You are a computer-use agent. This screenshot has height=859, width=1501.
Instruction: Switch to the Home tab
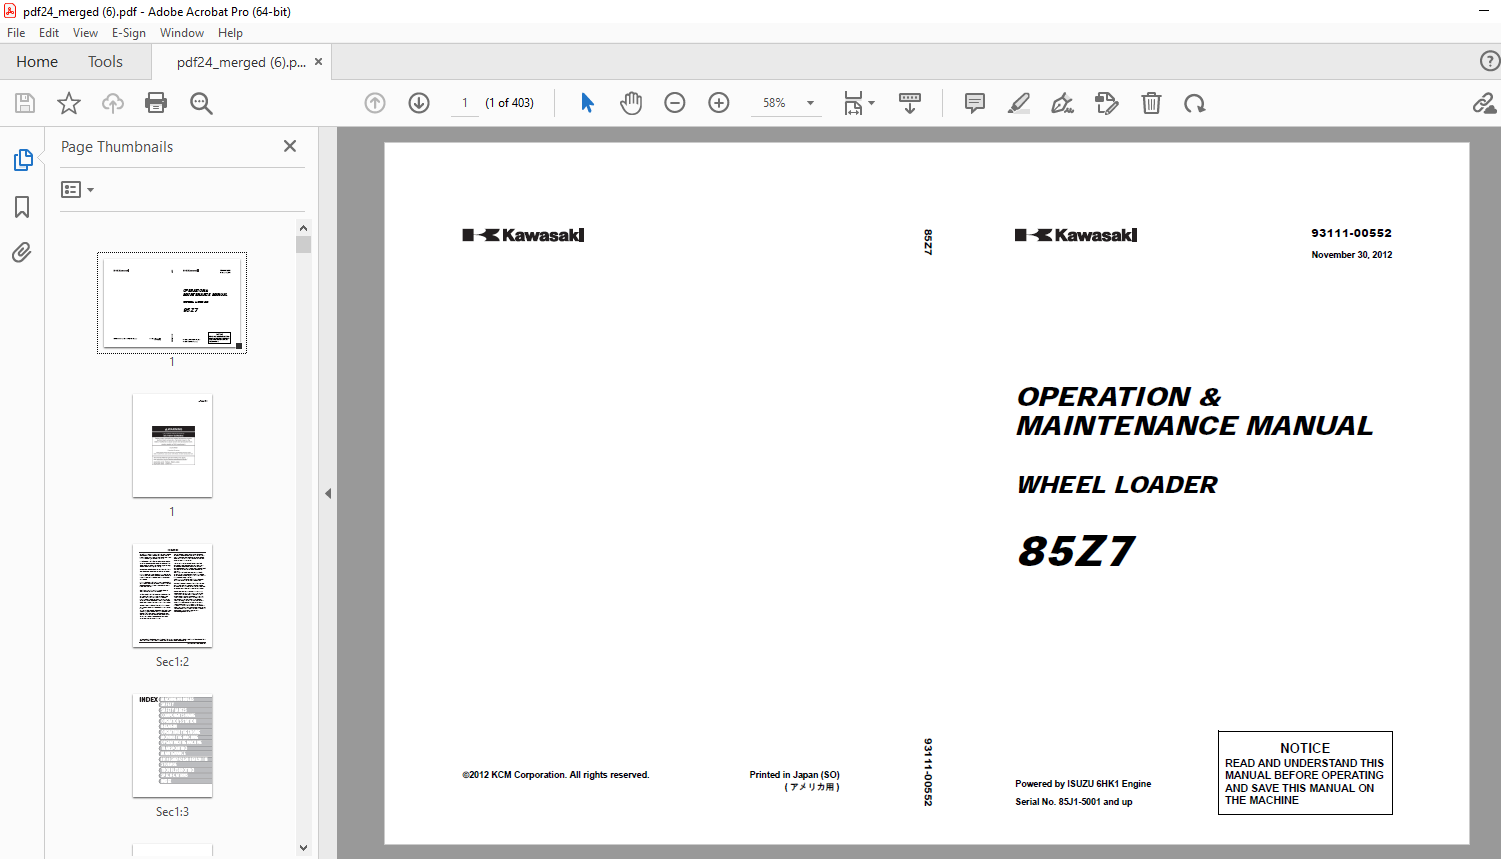pos(37,62)
